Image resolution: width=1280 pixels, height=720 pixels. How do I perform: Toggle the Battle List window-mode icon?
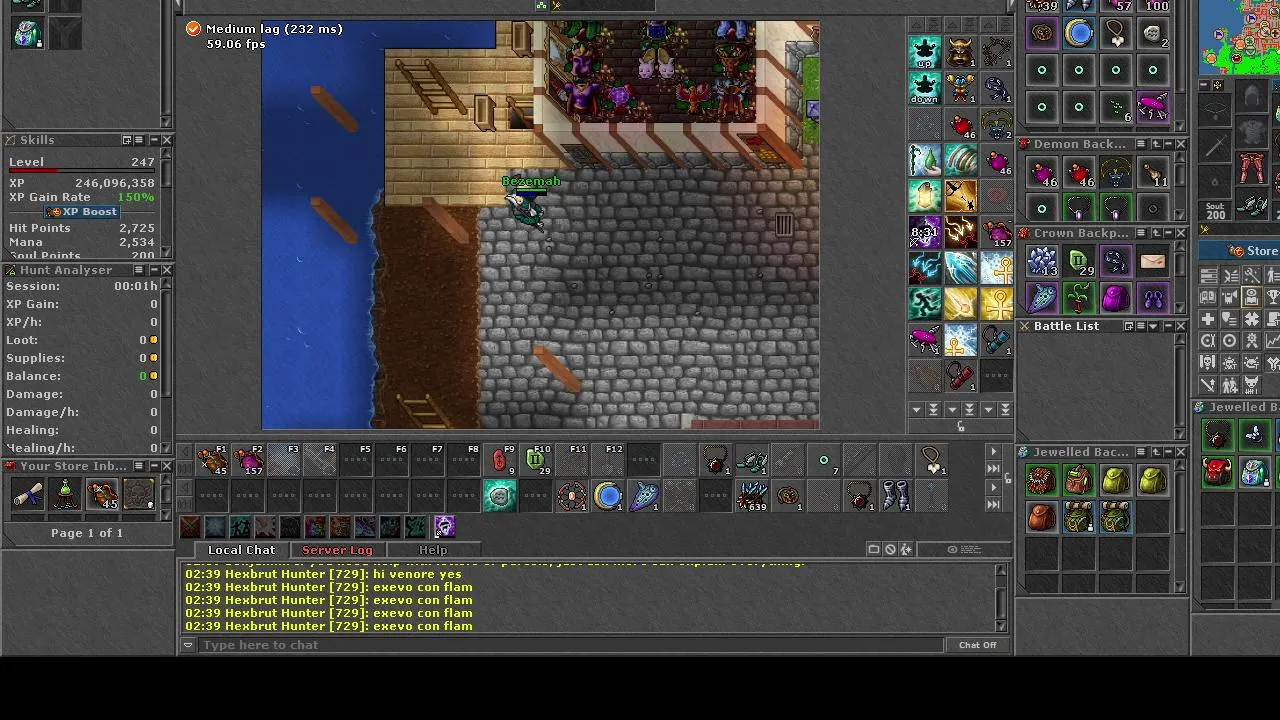pos(1129,326)
